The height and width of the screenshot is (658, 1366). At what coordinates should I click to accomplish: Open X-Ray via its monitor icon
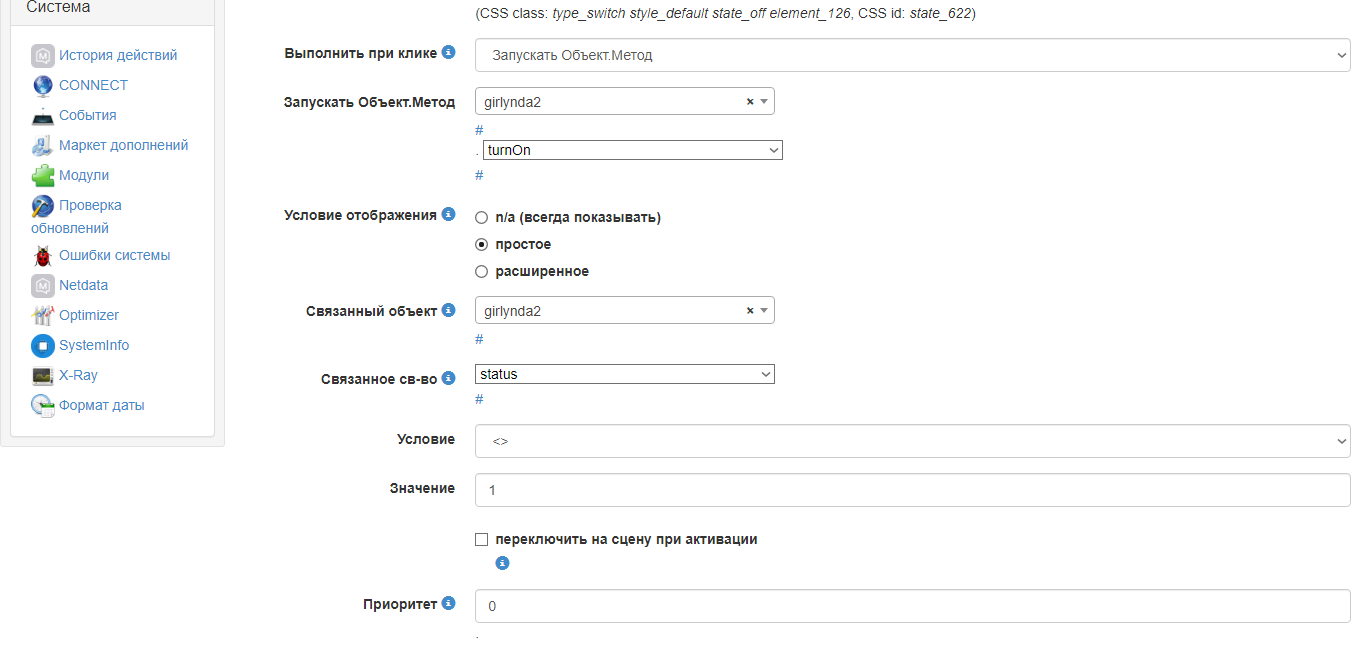pos(42,375)
